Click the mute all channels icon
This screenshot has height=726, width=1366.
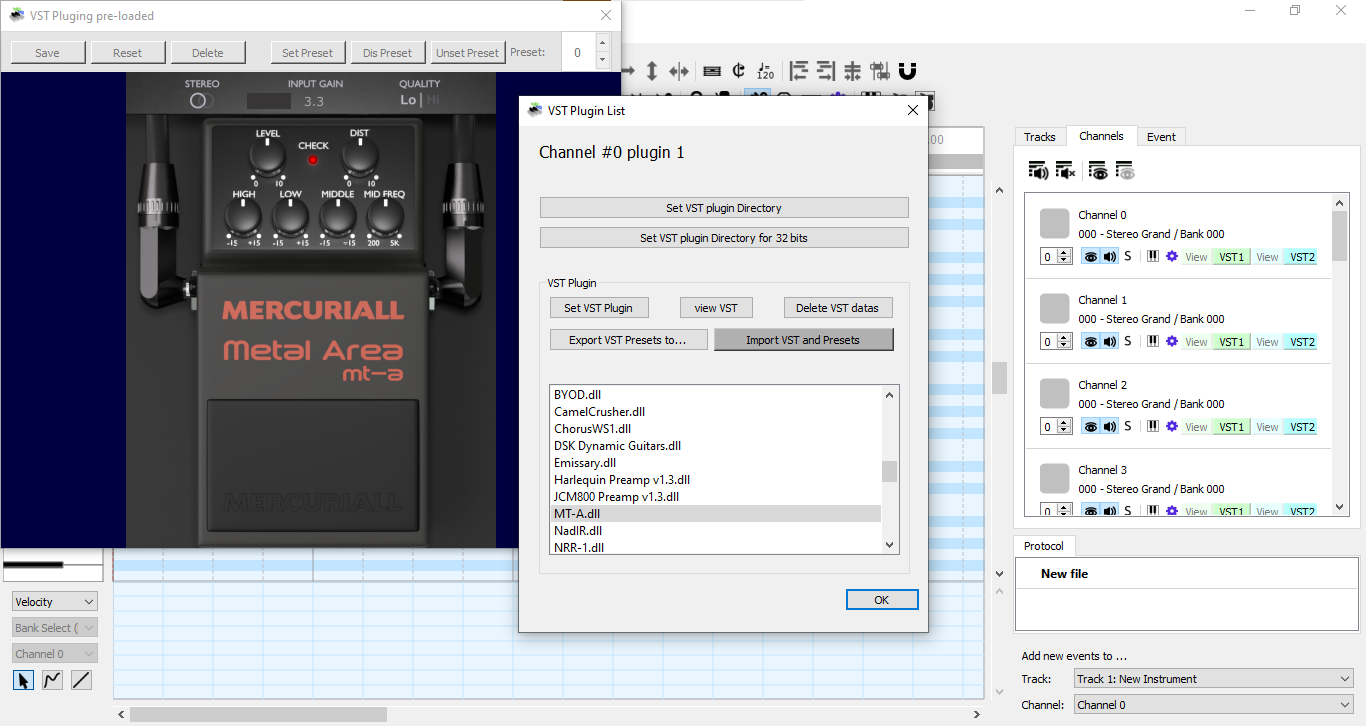click(x=1065, y=171)
